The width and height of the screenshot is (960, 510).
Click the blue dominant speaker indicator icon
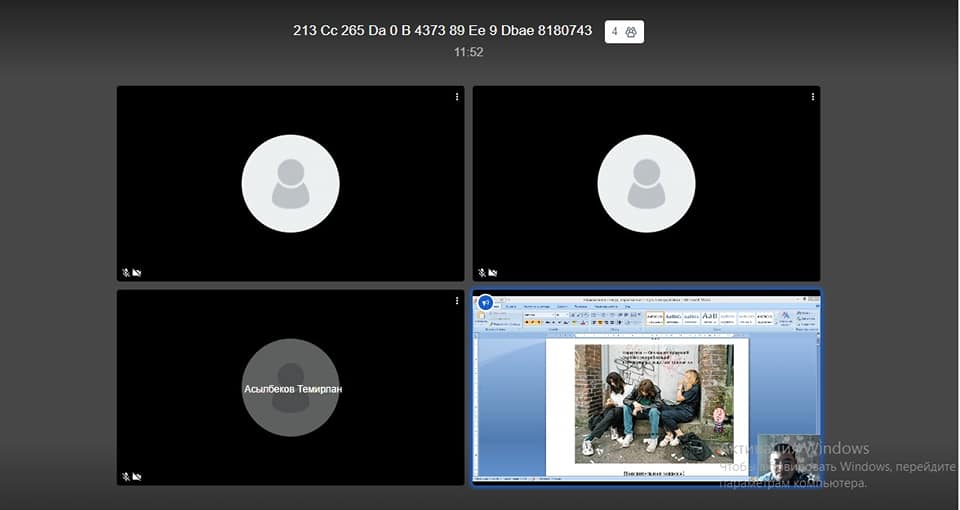(485, 302)
